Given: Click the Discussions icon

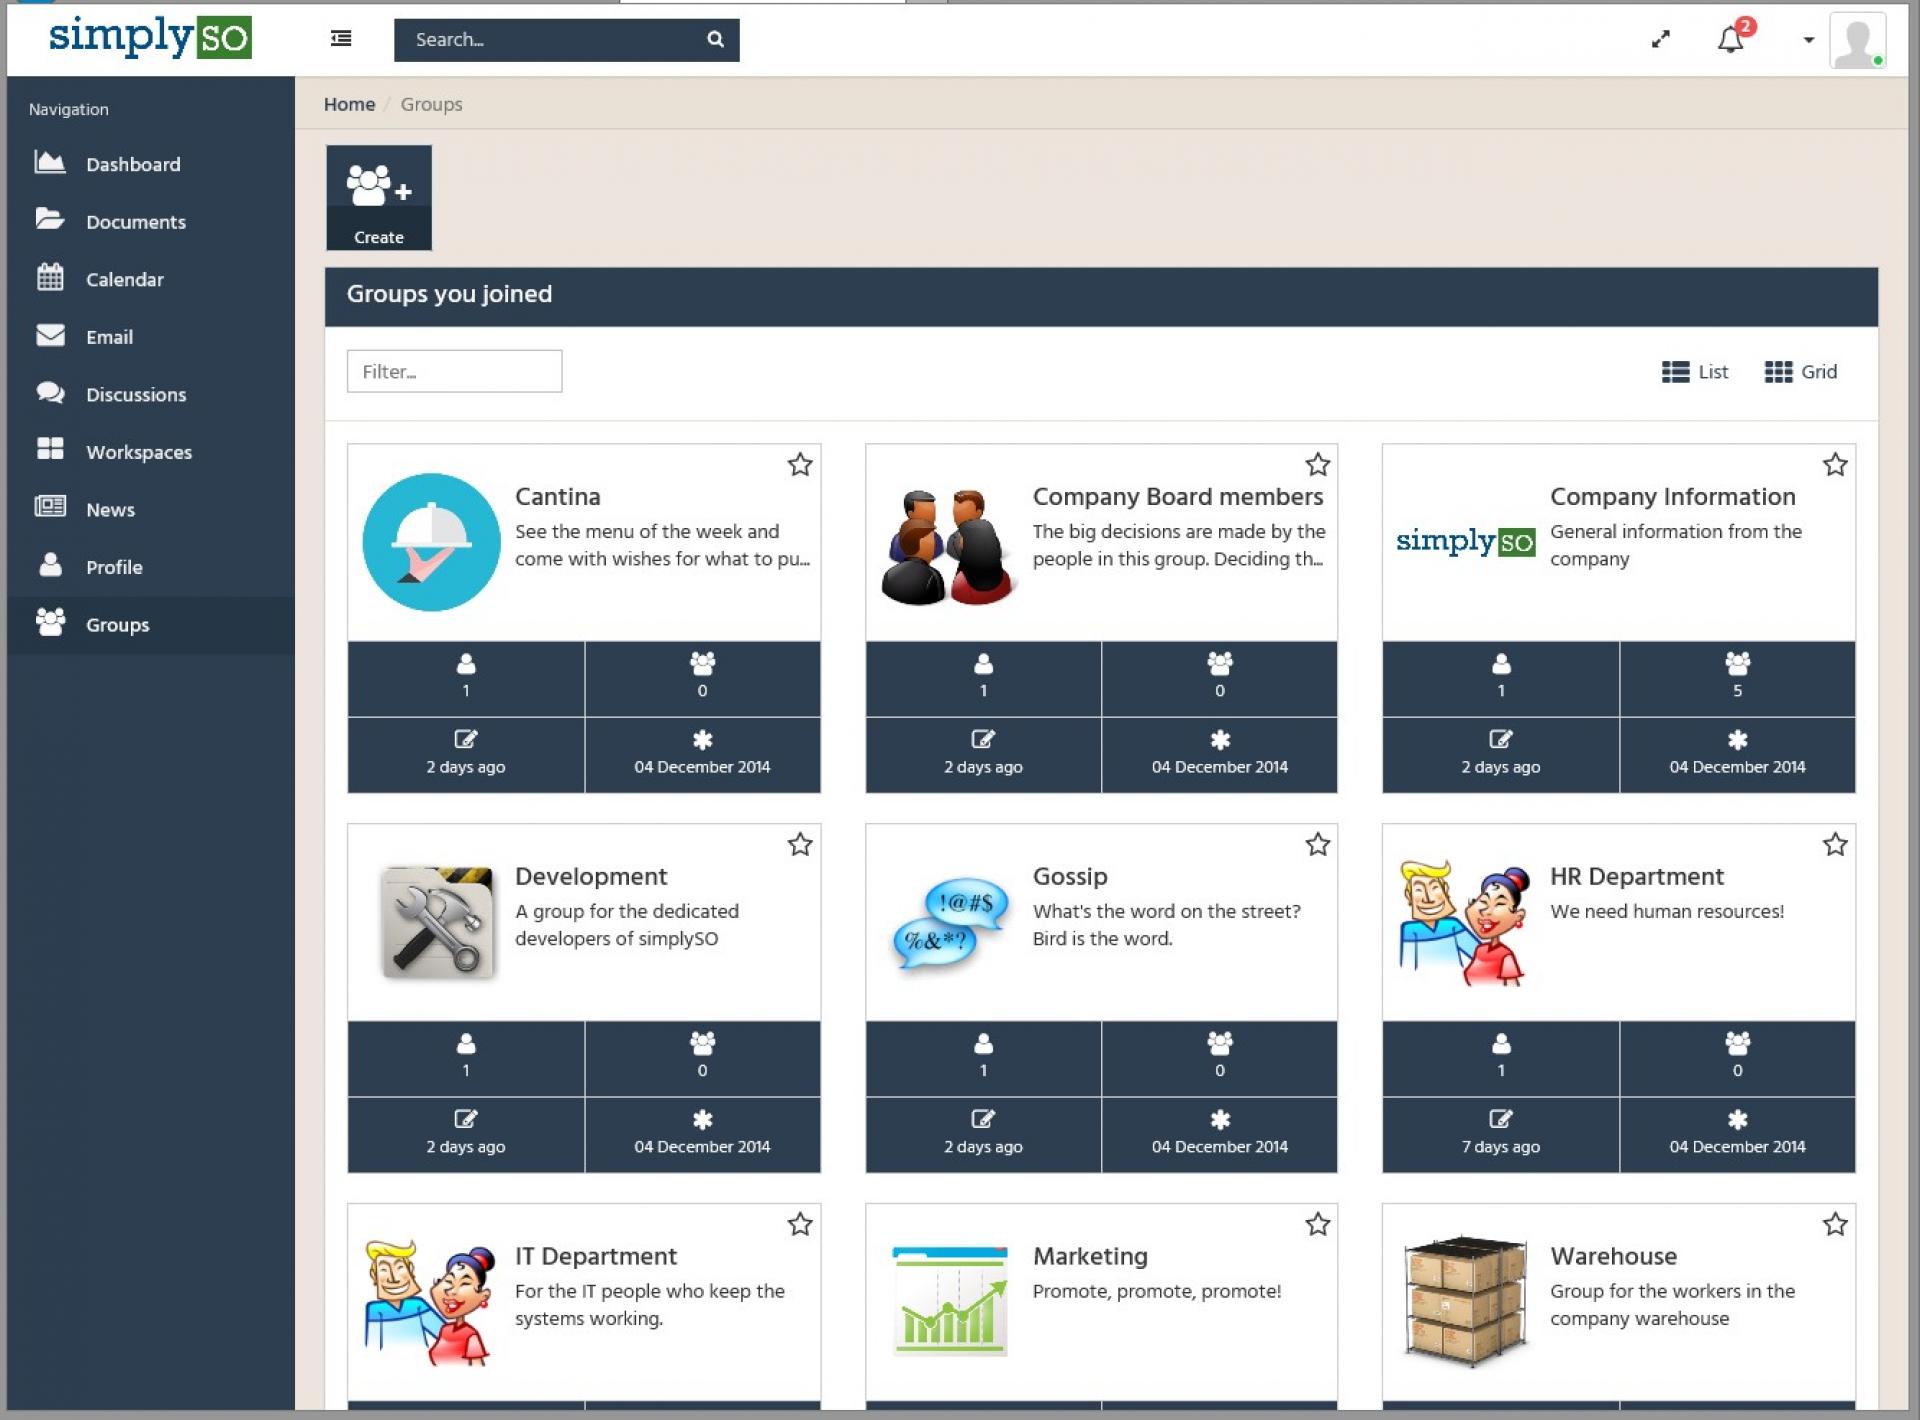Looking at the screenshot, I should (52, 392).
